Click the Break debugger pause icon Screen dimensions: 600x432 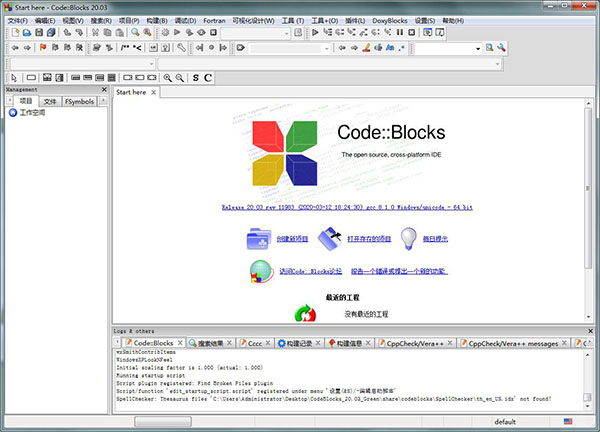(400, 33)
